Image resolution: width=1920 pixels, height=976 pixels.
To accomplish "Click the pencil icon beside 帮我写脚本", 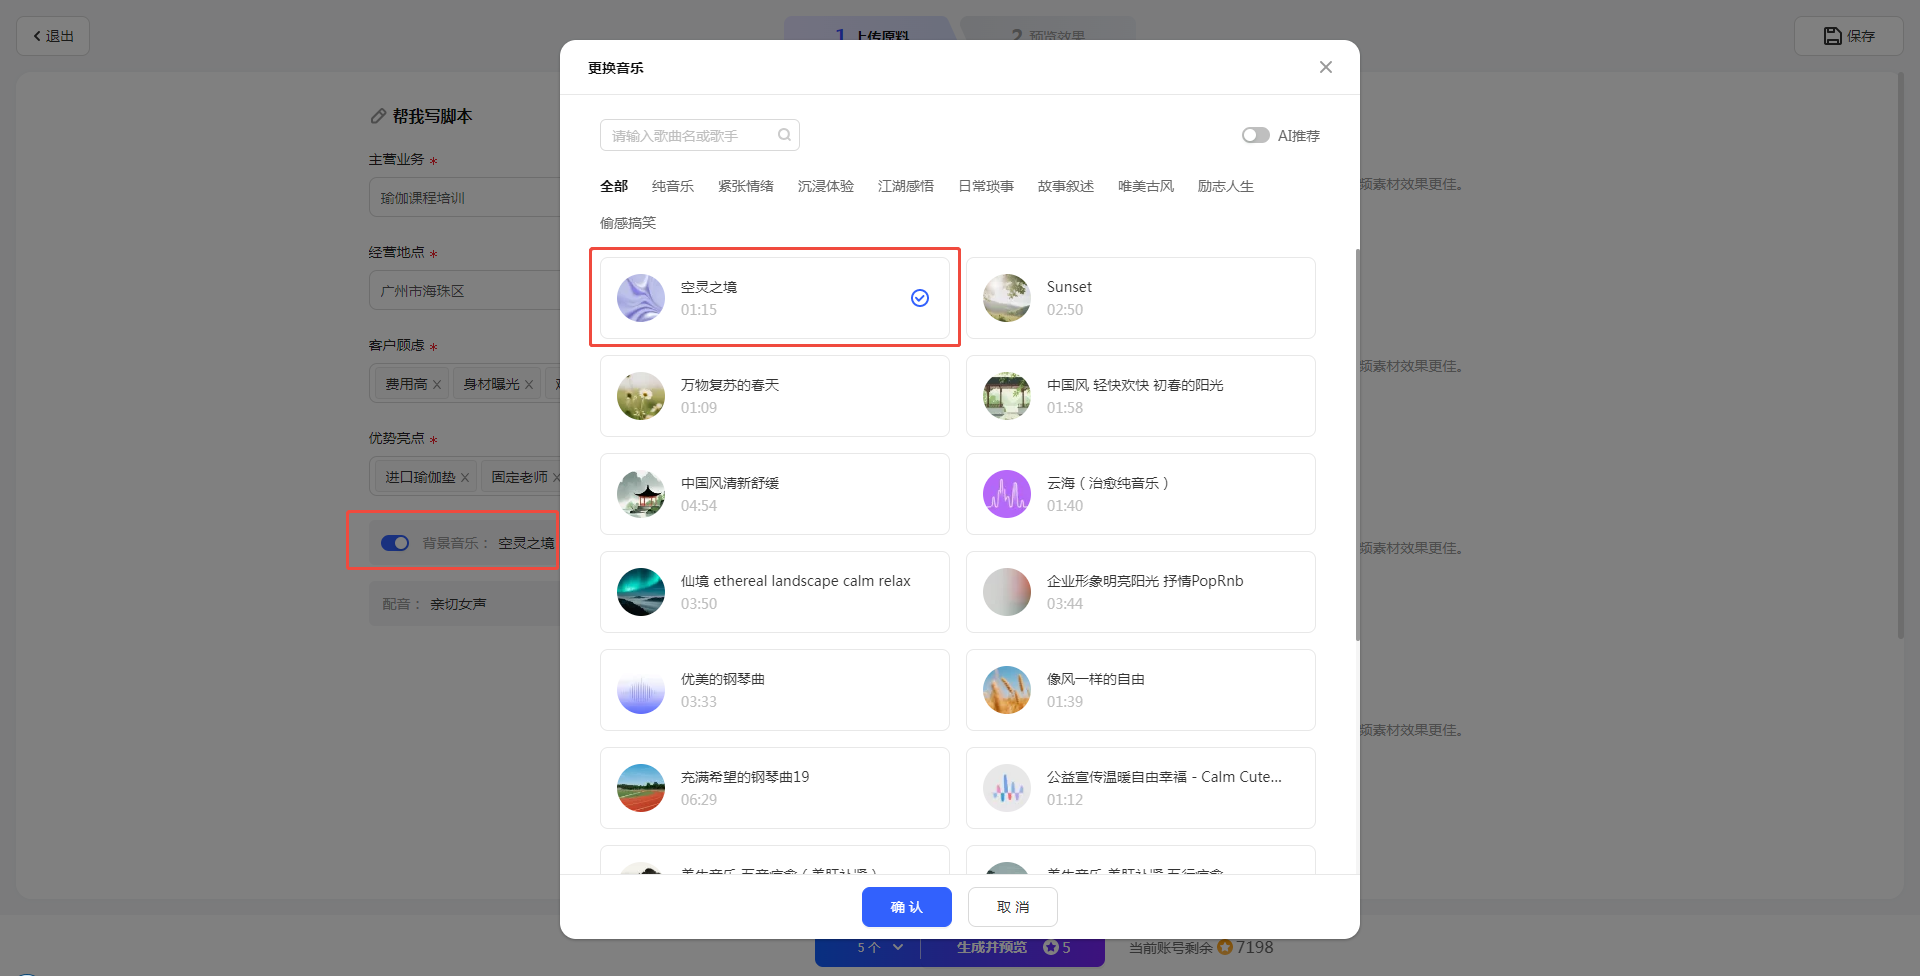I will 378,116.
